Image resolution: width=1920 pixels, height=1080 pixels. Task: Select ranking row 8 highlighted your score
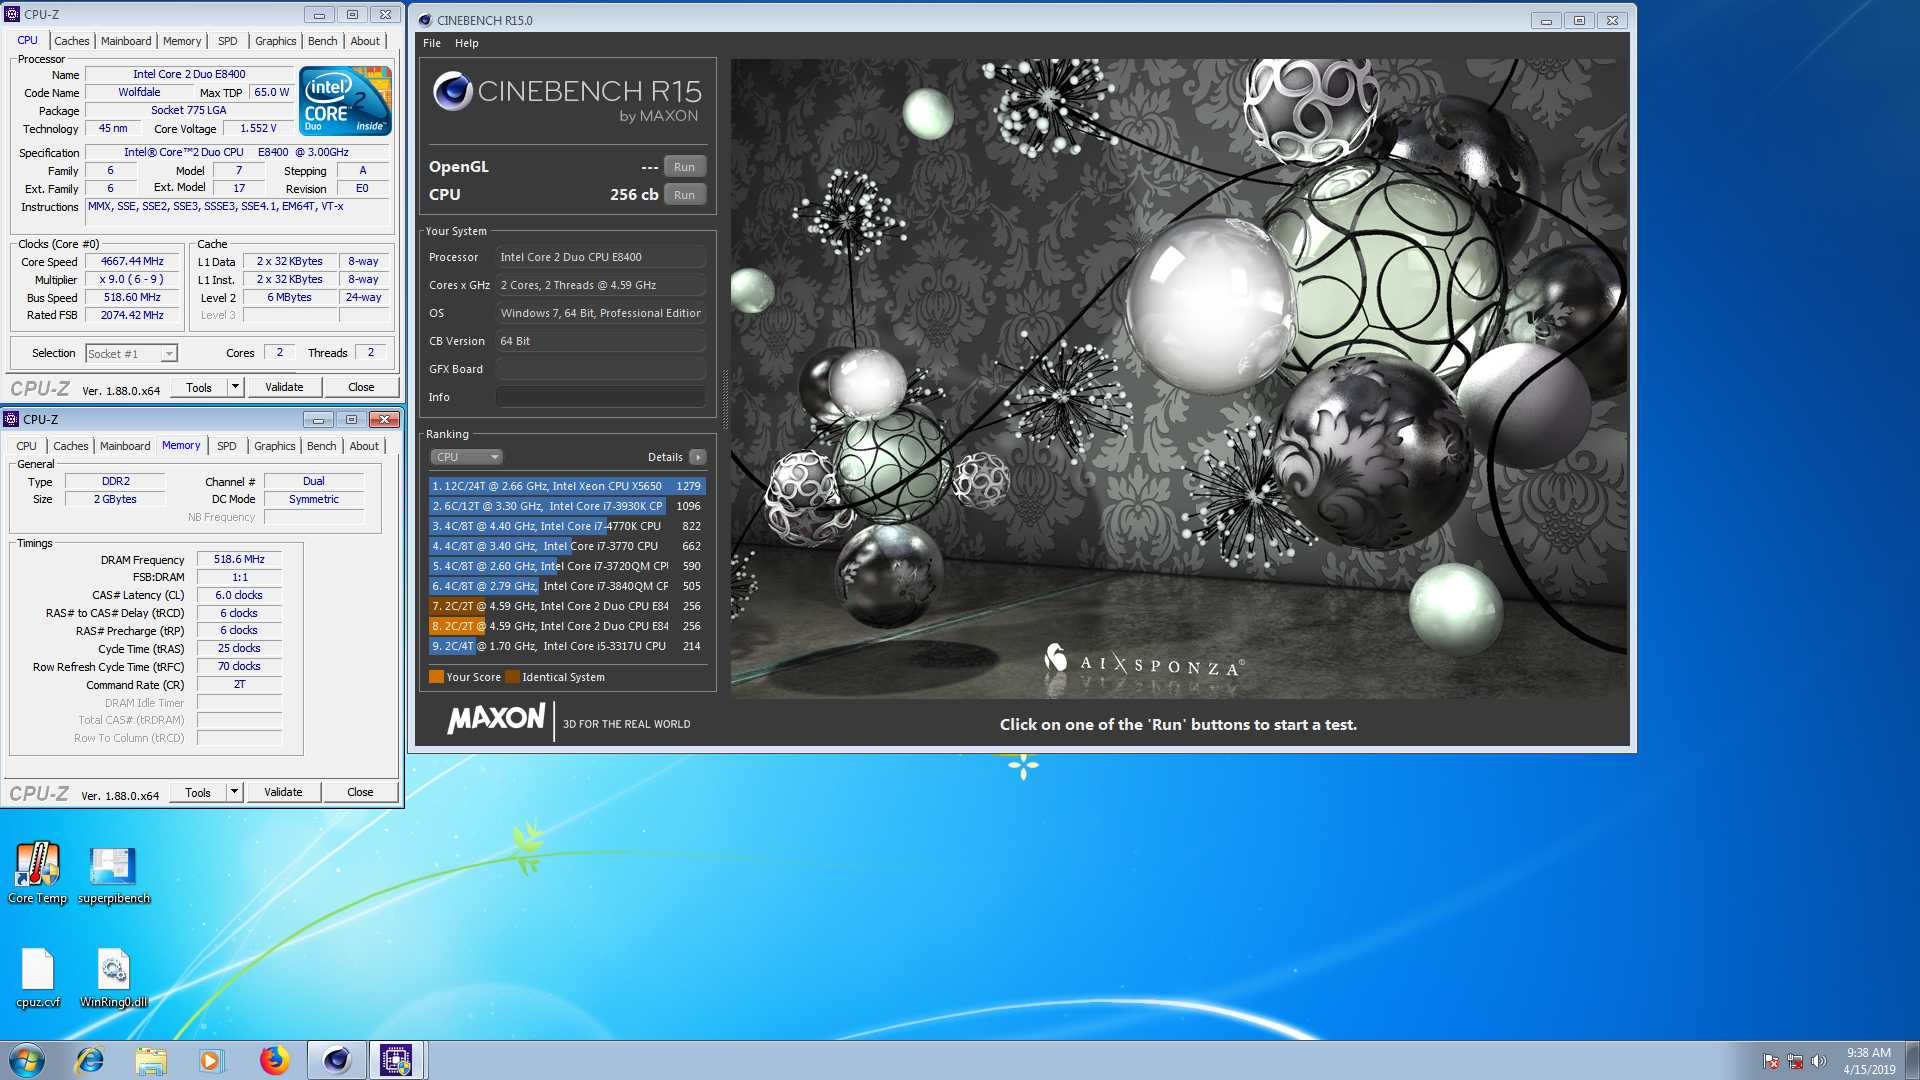coord(567,626)
